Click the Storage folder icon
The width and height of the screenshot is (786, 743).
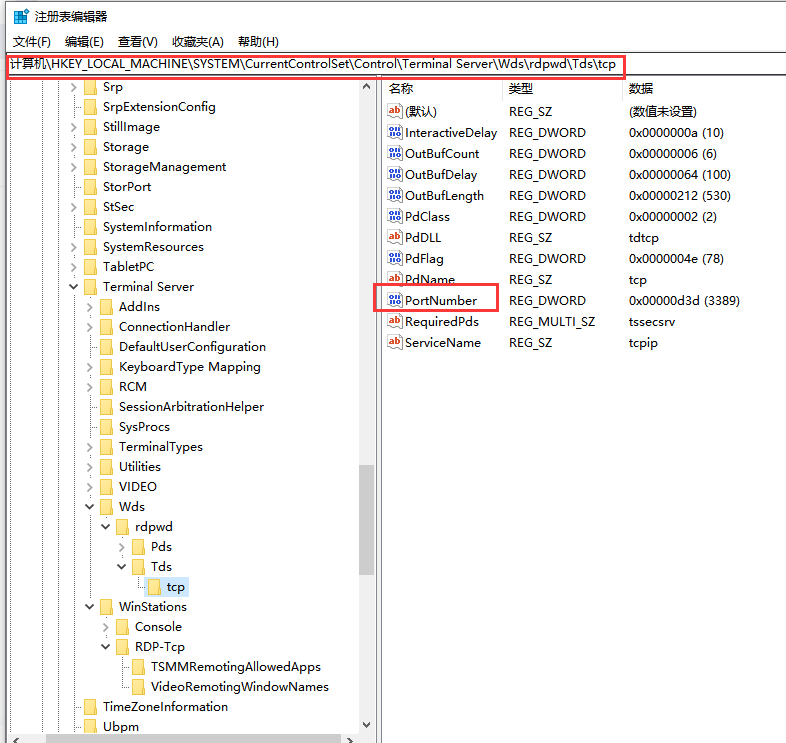91,147
